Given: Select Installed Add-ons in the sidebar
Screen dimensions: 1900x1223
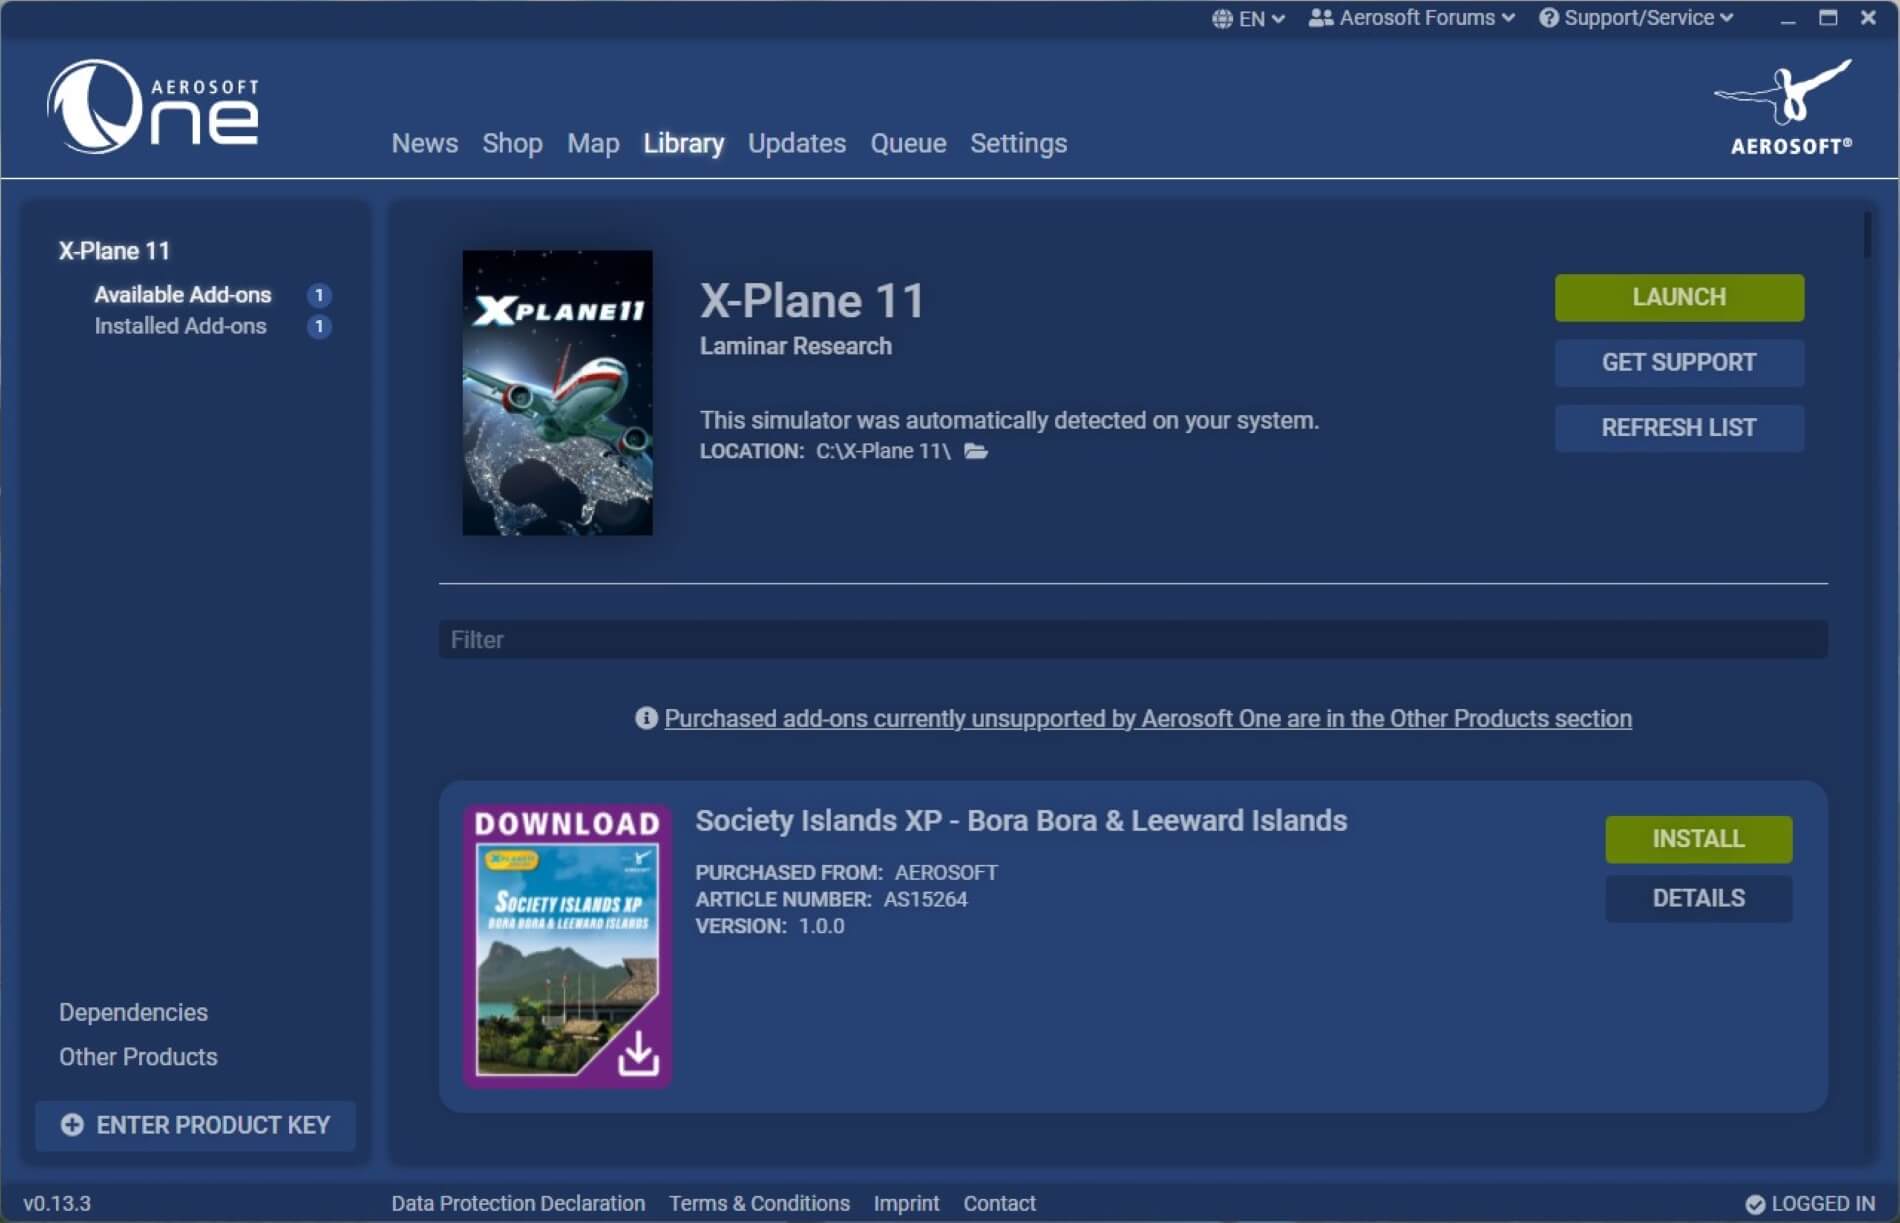Looking at the screenshot, I should (x=180, y=327).
